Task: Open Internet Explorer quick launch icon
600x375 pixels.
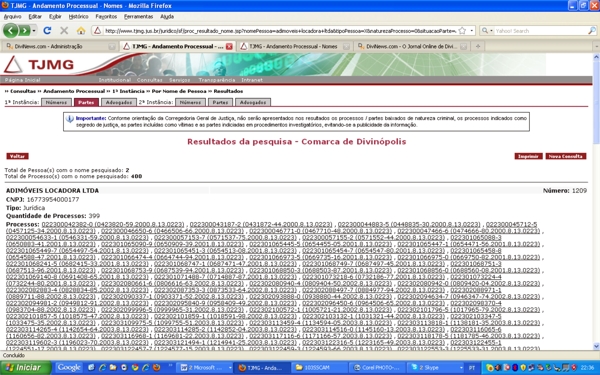Action: [x=102, y=367]
